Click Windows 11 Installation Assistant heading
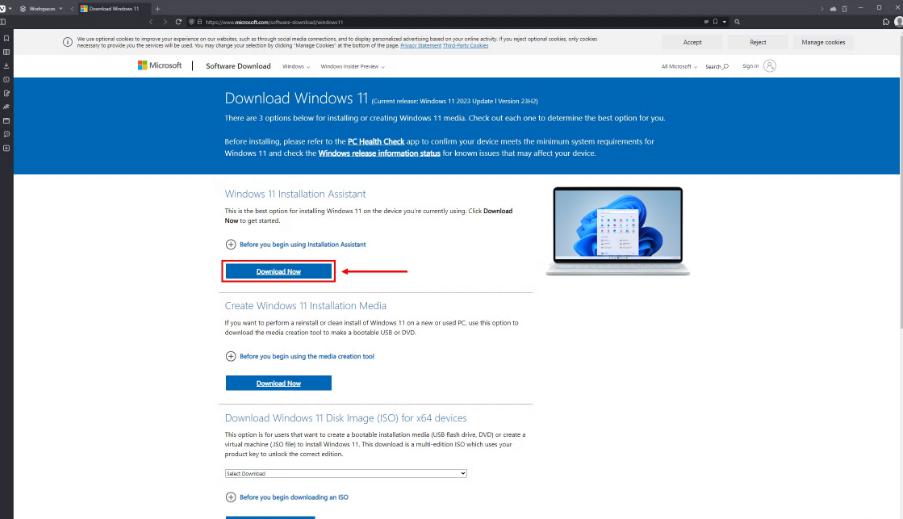The image size is (903, 519). click(295, 194)
